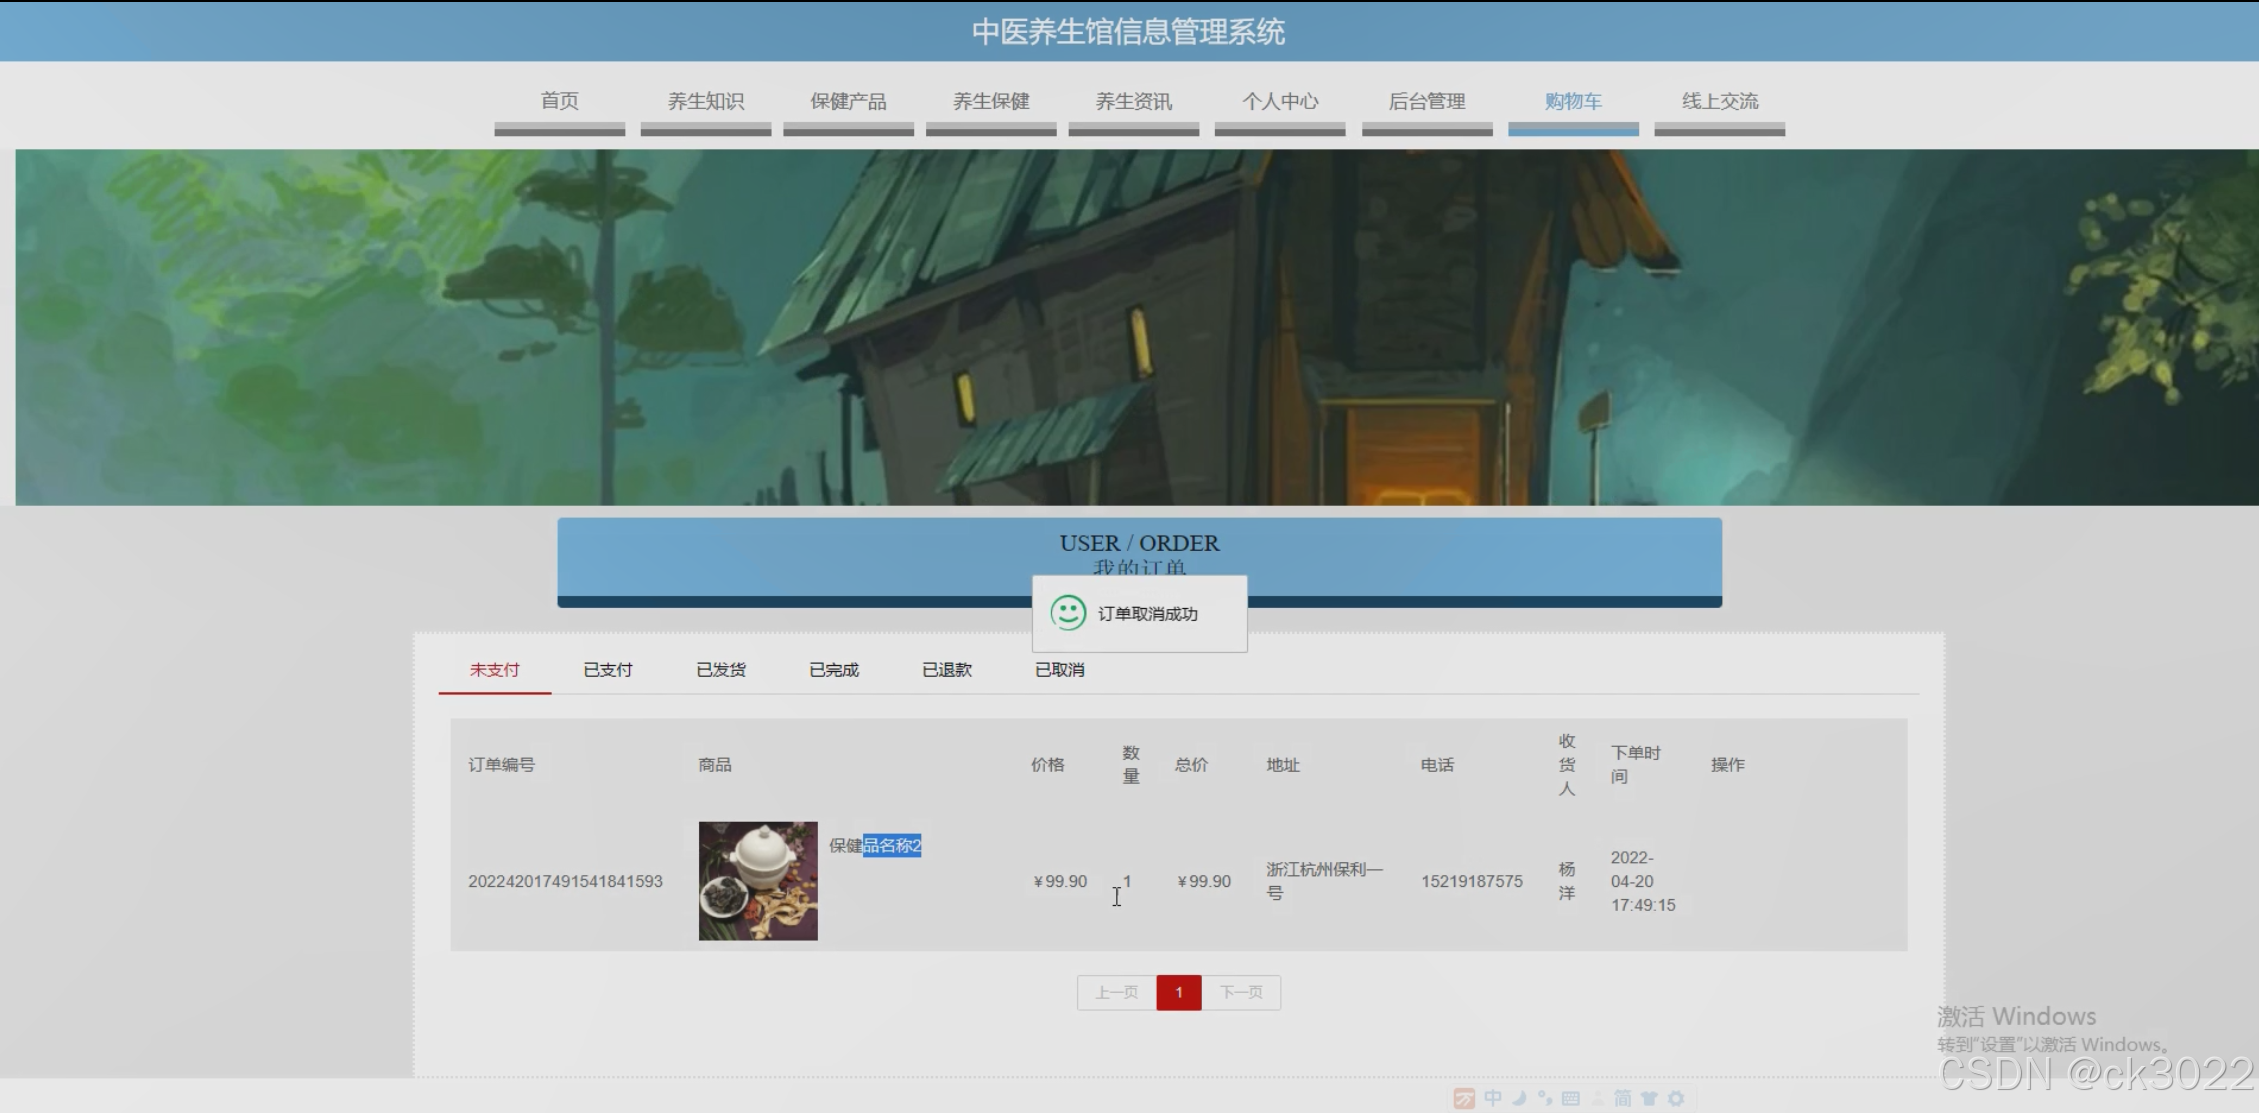Click the smiley icon in success toast
Viewport: 2259px width, 1113px height.
point(1068,613)
